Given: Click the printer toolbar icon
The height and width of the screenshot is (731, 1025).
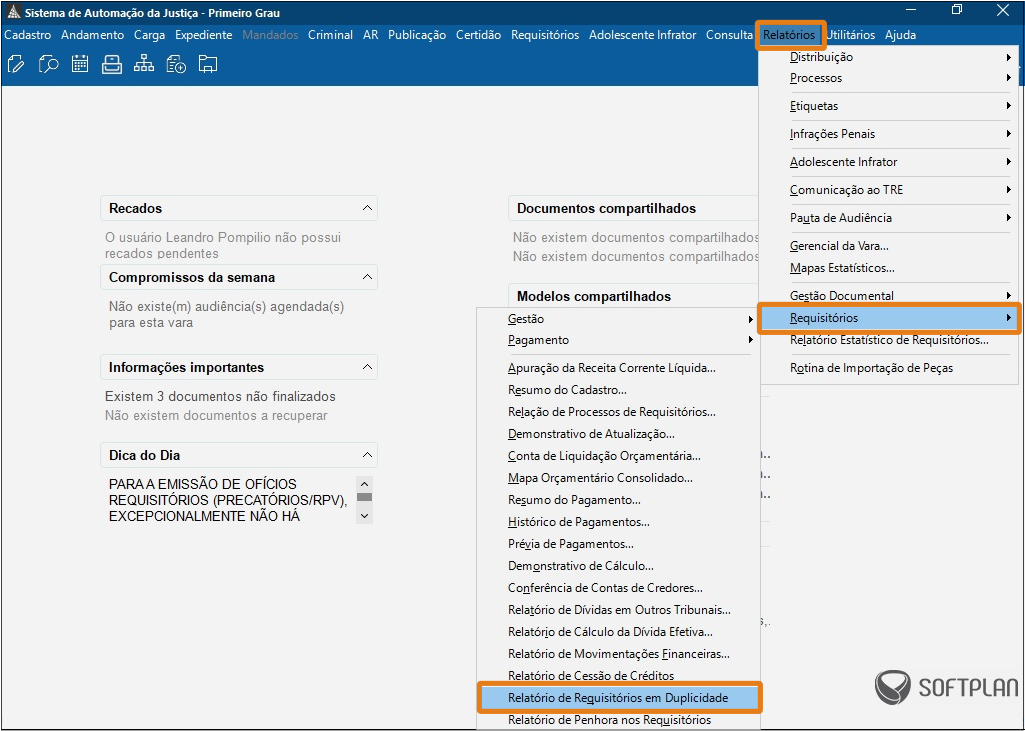Looking at the screenshot, I should pos(112,64).
